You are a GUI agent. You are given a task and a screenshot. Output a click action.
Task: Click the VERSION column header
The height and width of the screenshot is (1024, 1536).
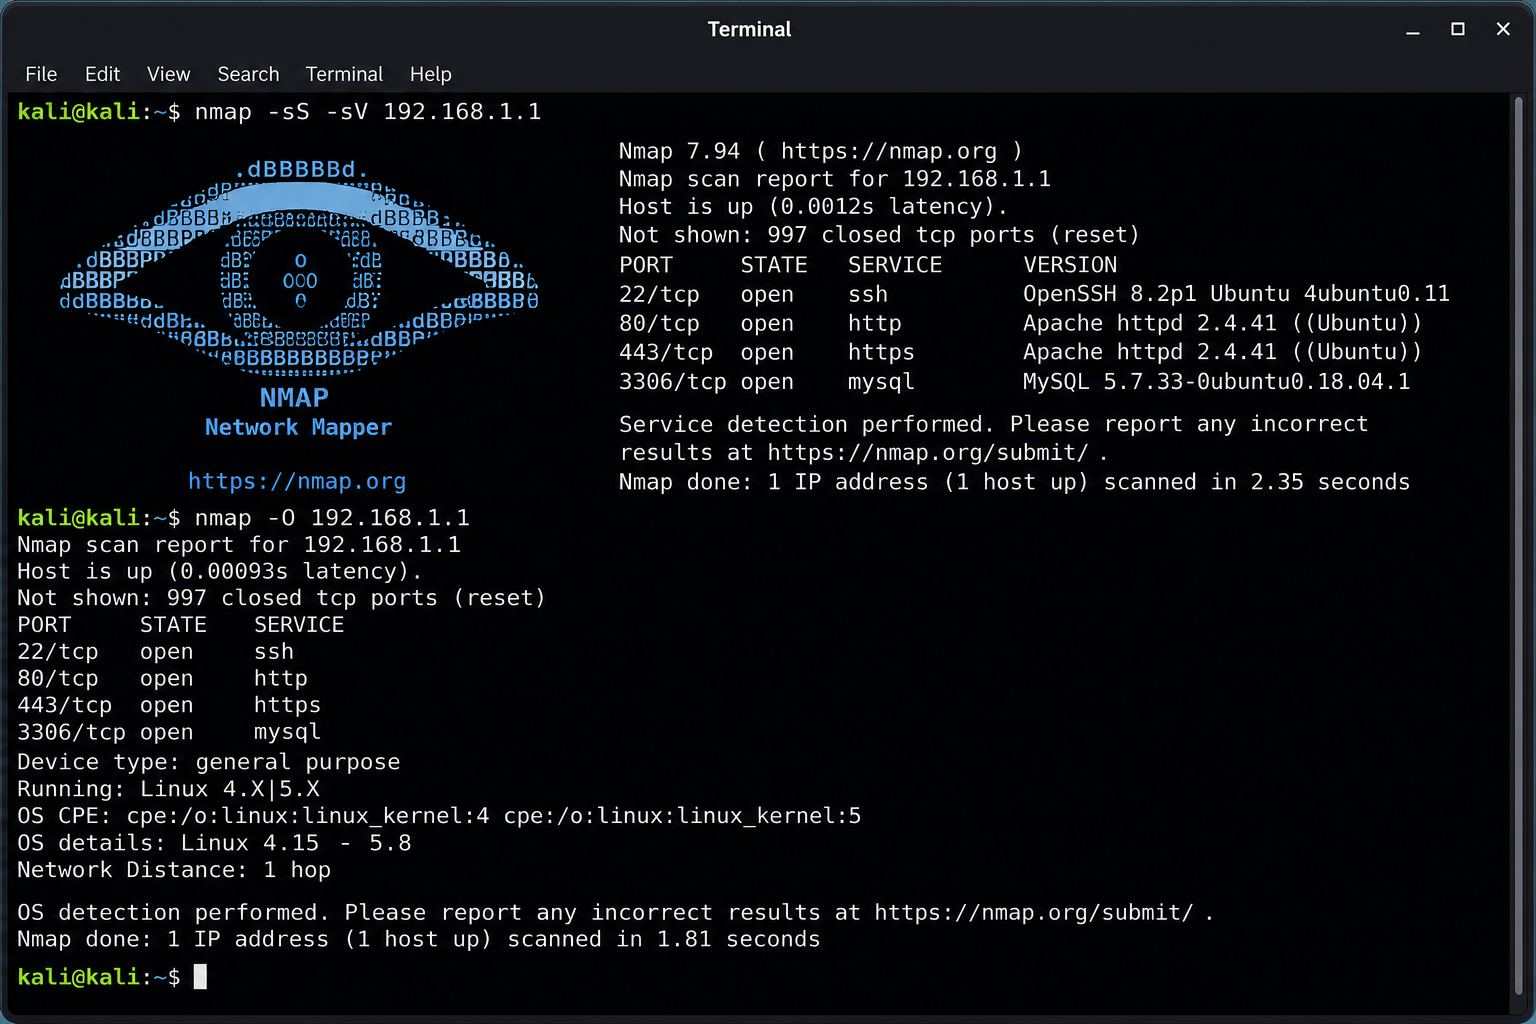point(1070,265)
